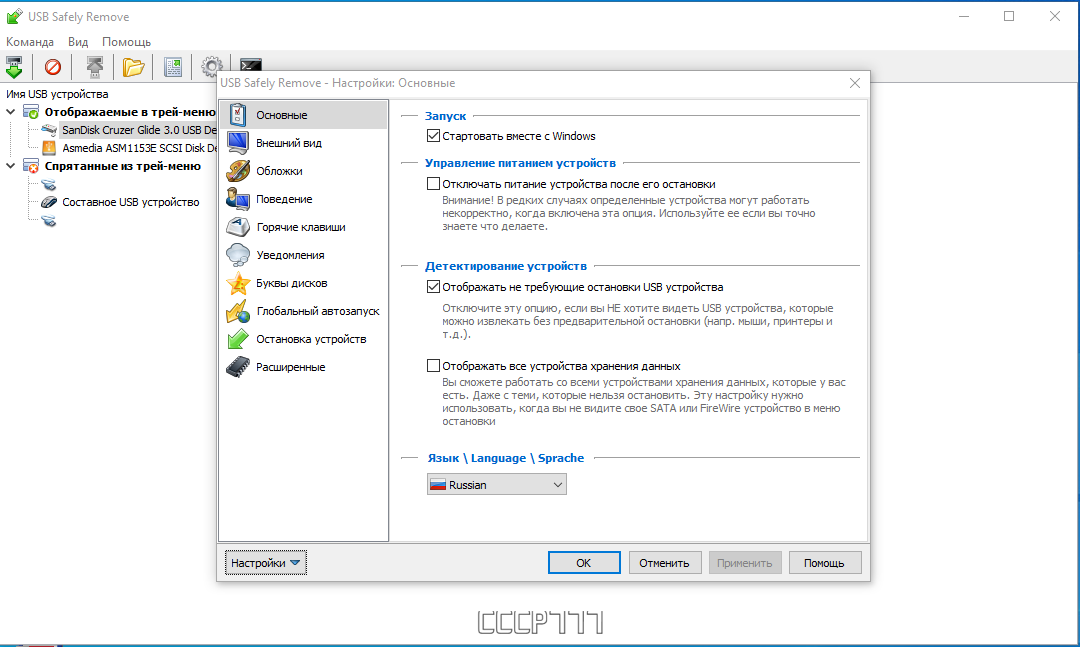Select SanDisk Cruzer Glide 3.0 device
The image size is (1080, 647).
point(138,130)
